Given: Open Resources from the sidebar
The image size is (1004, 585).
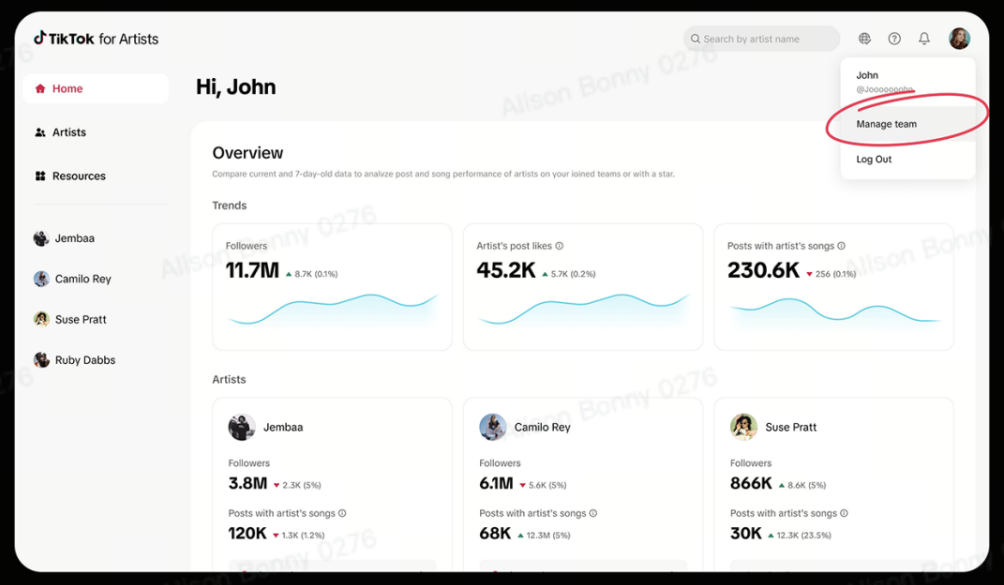Looking at the screenshot, I should [x=78, y=176].
